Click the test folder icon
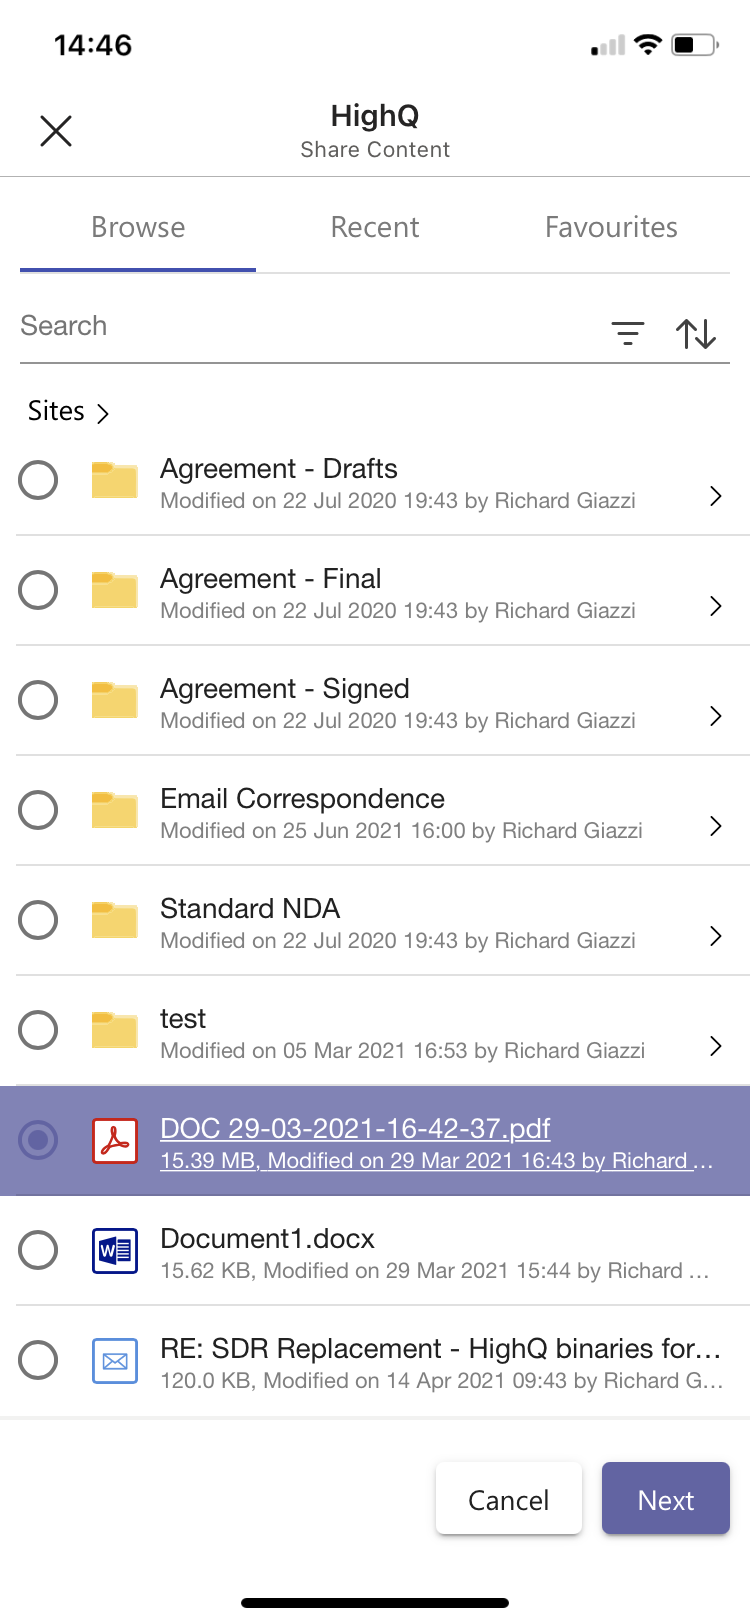The image size is (750, 1624). coord(115,1030)
